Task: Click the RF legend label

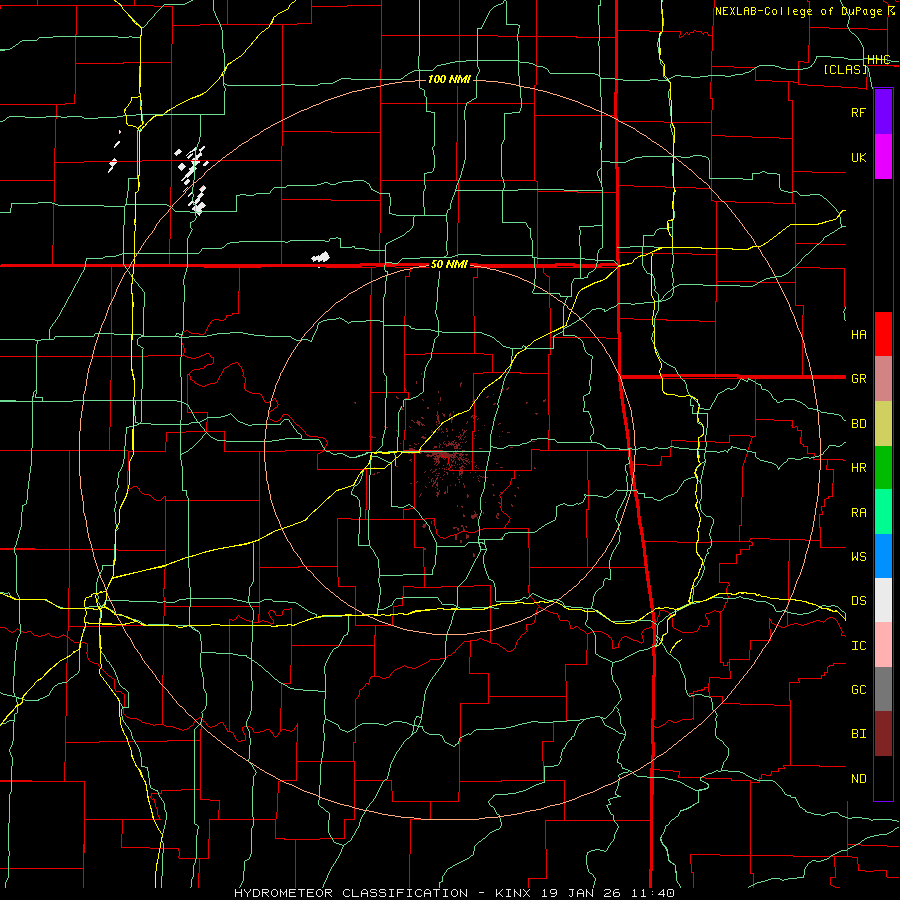Action: pos(859,112)
